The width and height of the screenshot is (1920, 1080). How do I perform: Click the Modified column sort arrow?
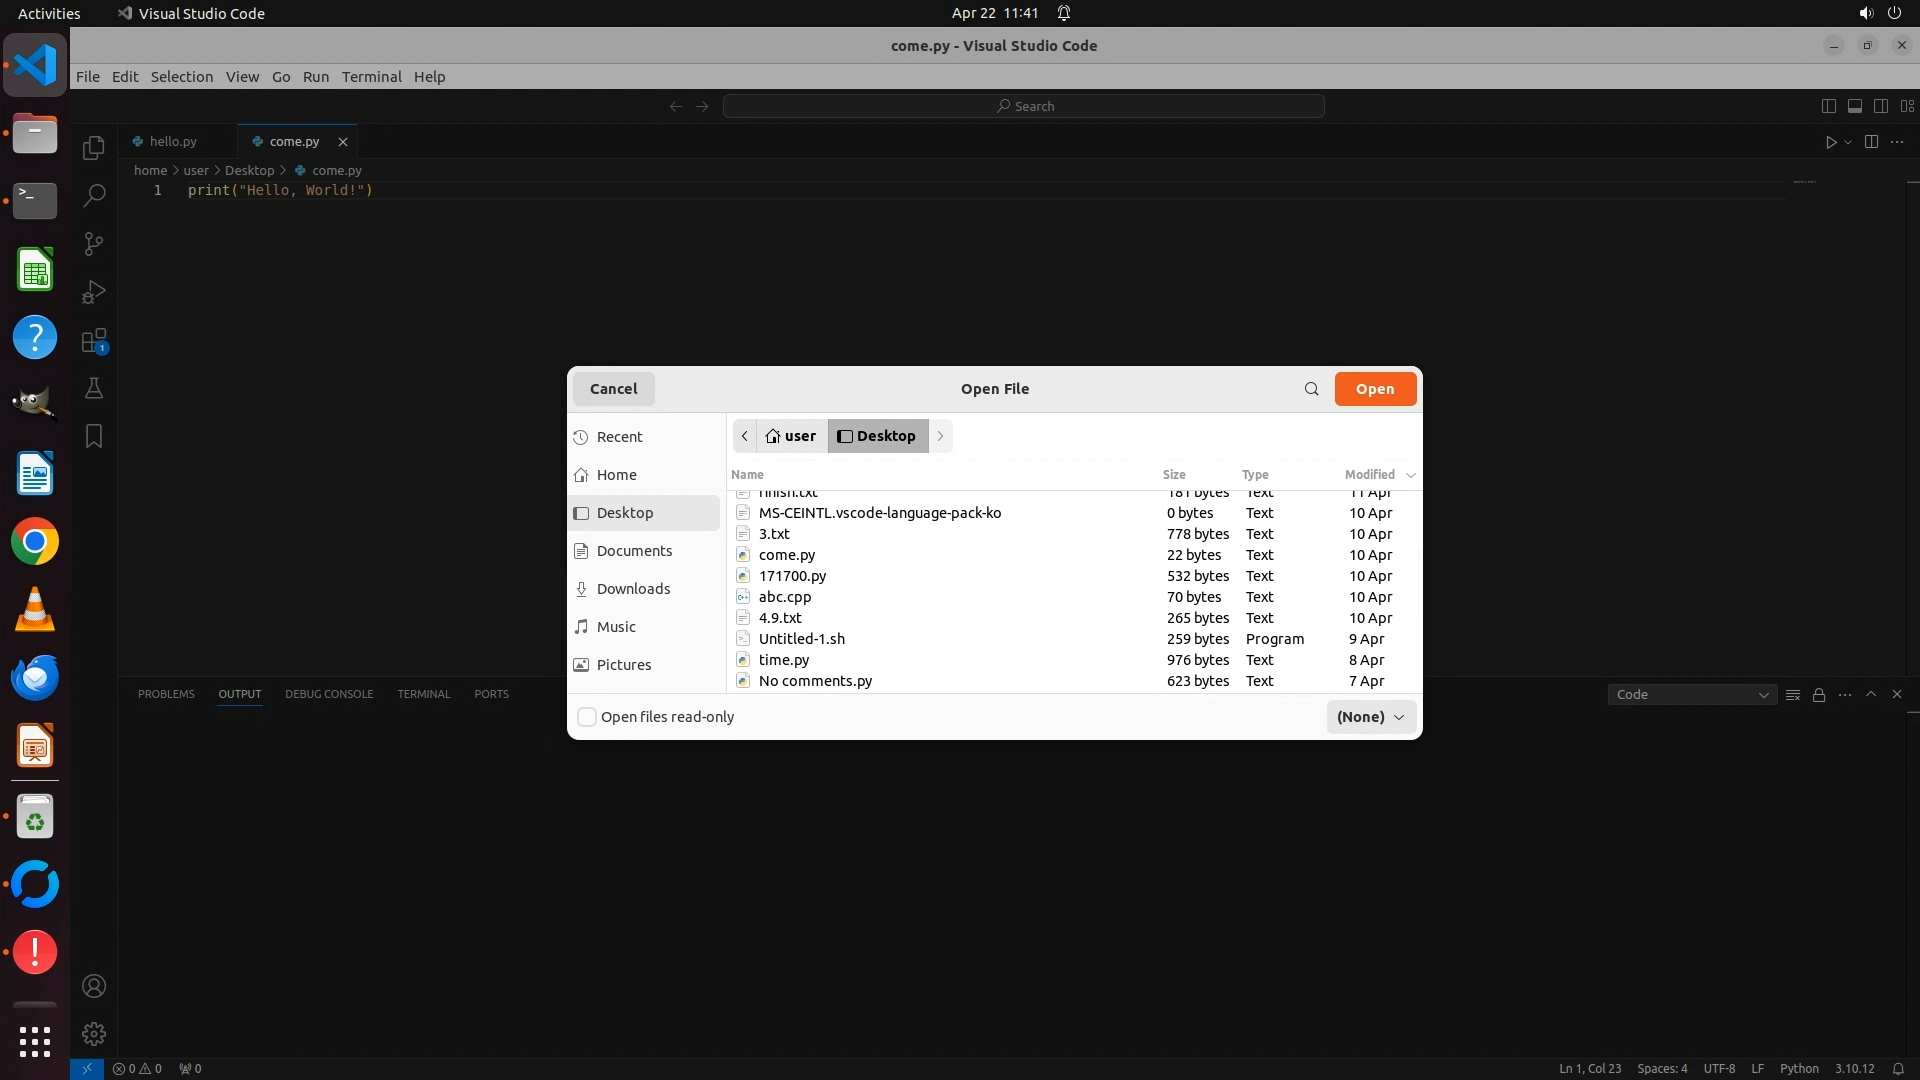coord(1410,475)
